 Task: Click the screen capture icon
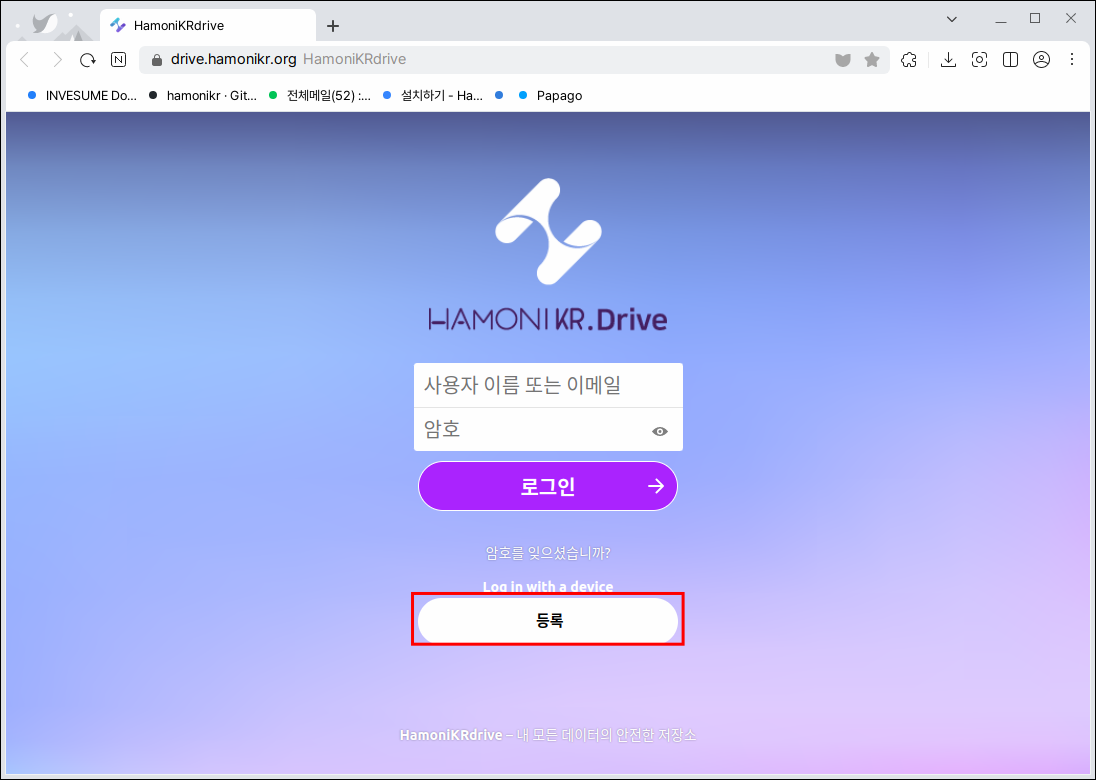(x=979, y=60)
